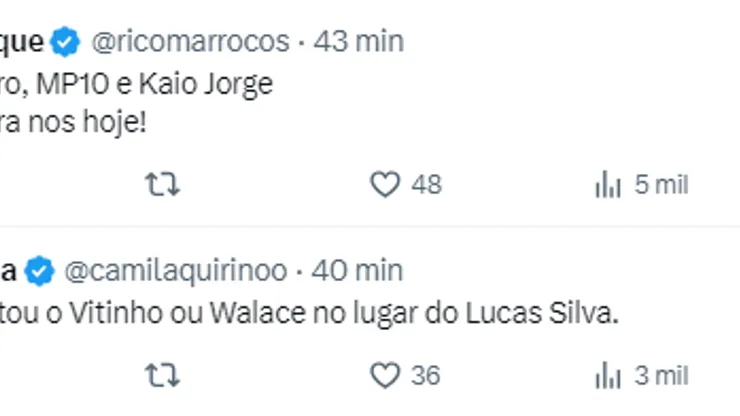The width and height of the screenshot is (740, 416).
Task: Open the @camilaquirinoo profile handle
Action: (x=176, y=271)
